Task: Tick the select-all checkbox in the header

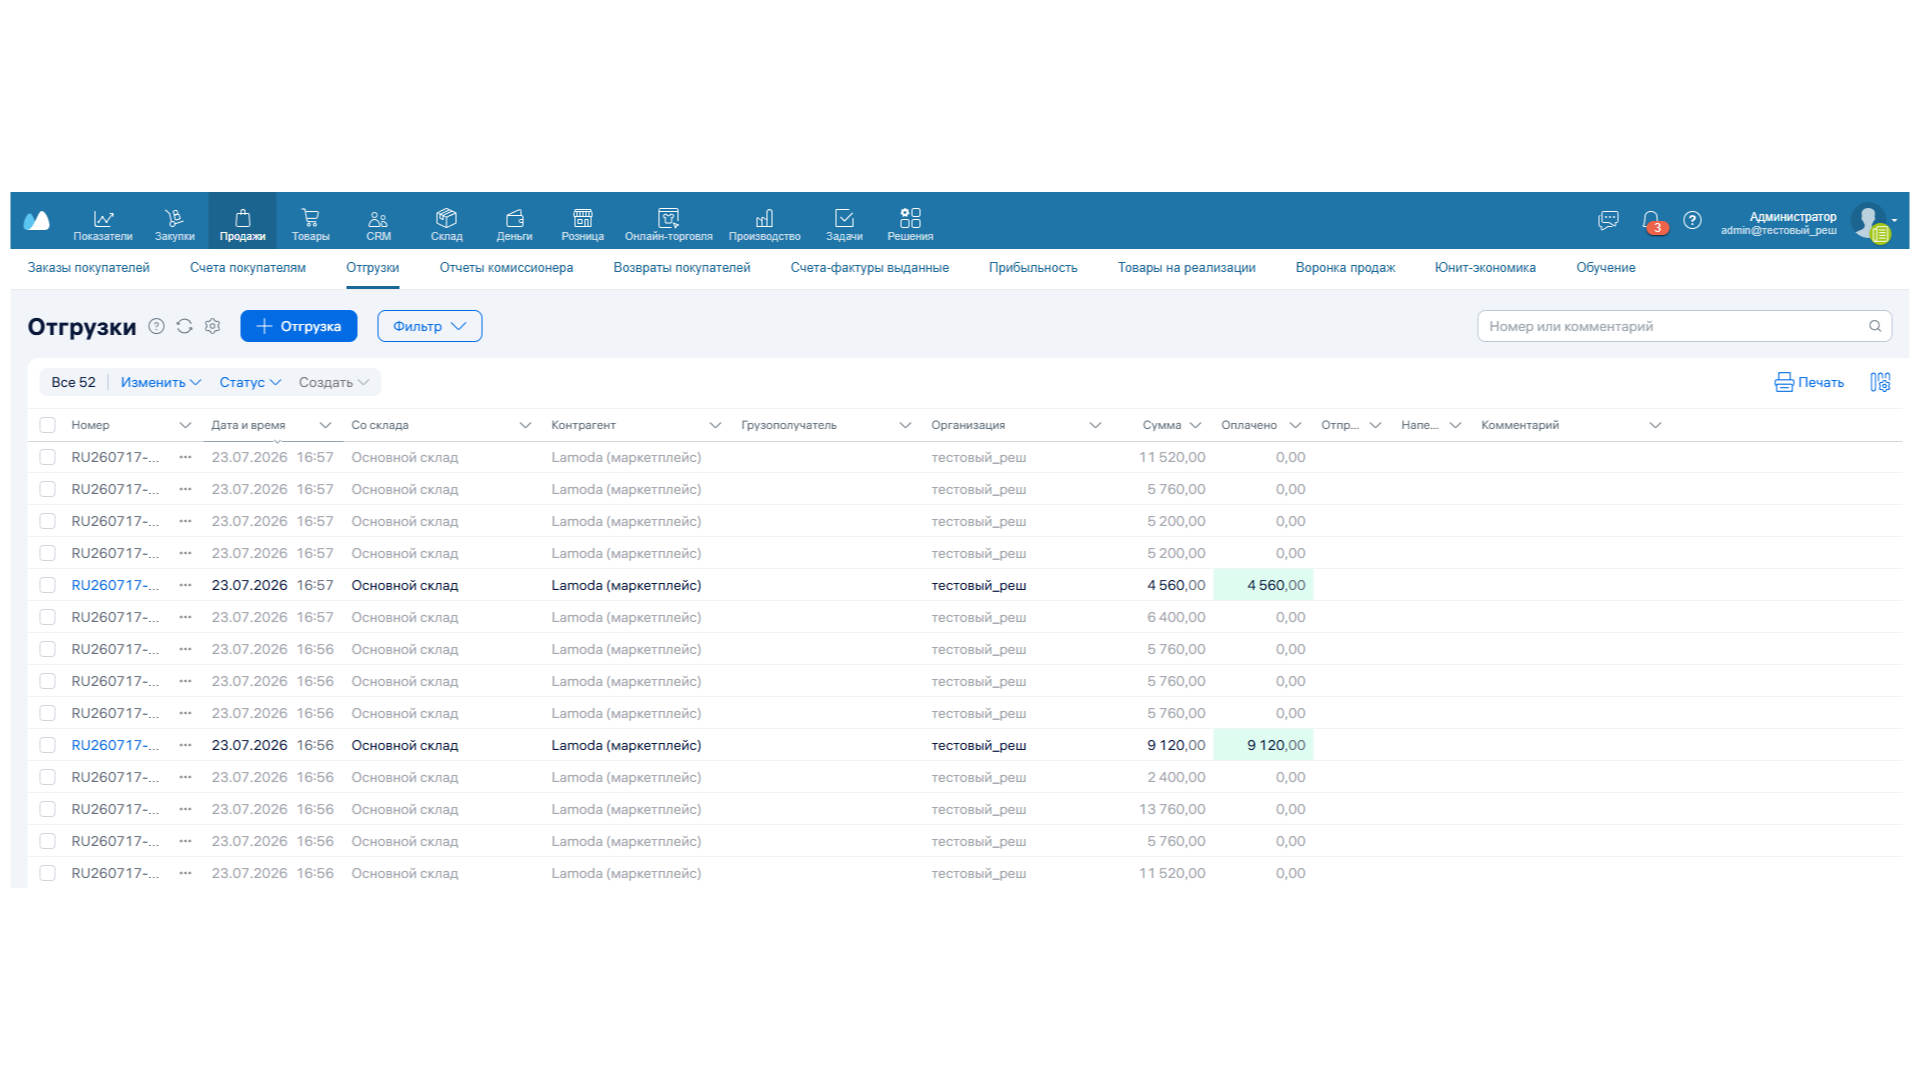Action: click(x=47, y=425)
